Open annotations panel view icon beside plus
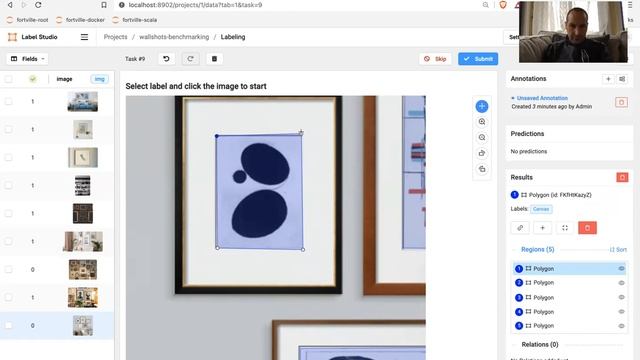The image size is (640, 360). click(622, 79)
